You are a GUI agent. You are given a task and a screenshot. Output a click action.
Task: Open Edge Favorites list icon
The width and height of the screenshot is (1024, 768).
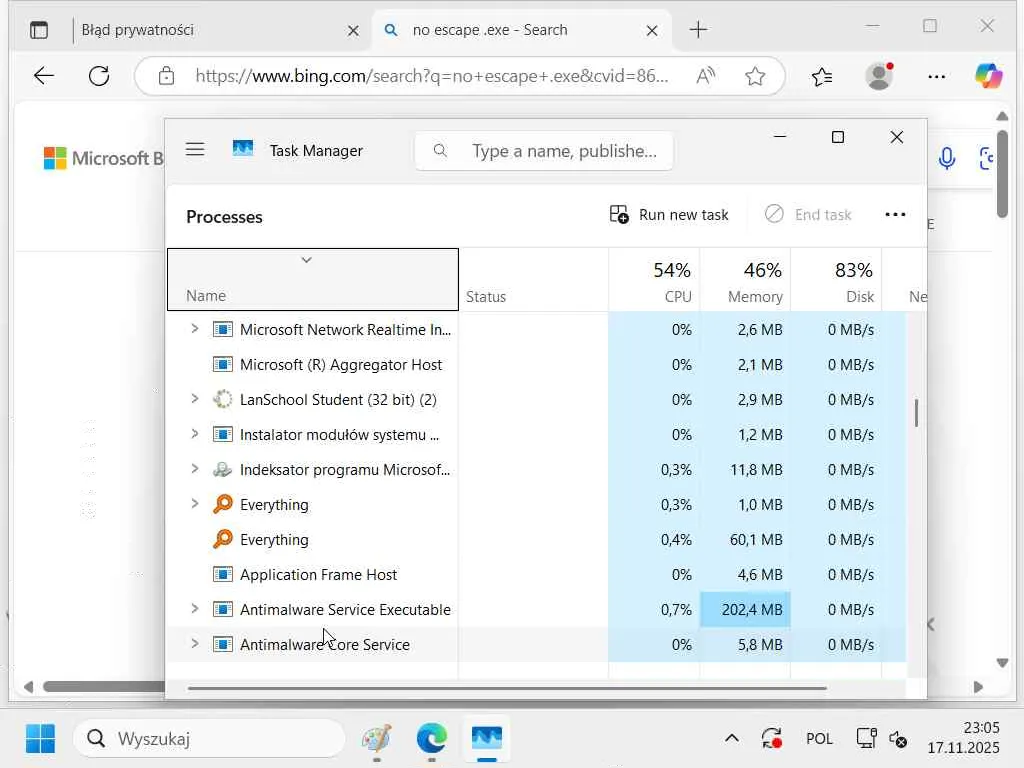click(822, 76)
